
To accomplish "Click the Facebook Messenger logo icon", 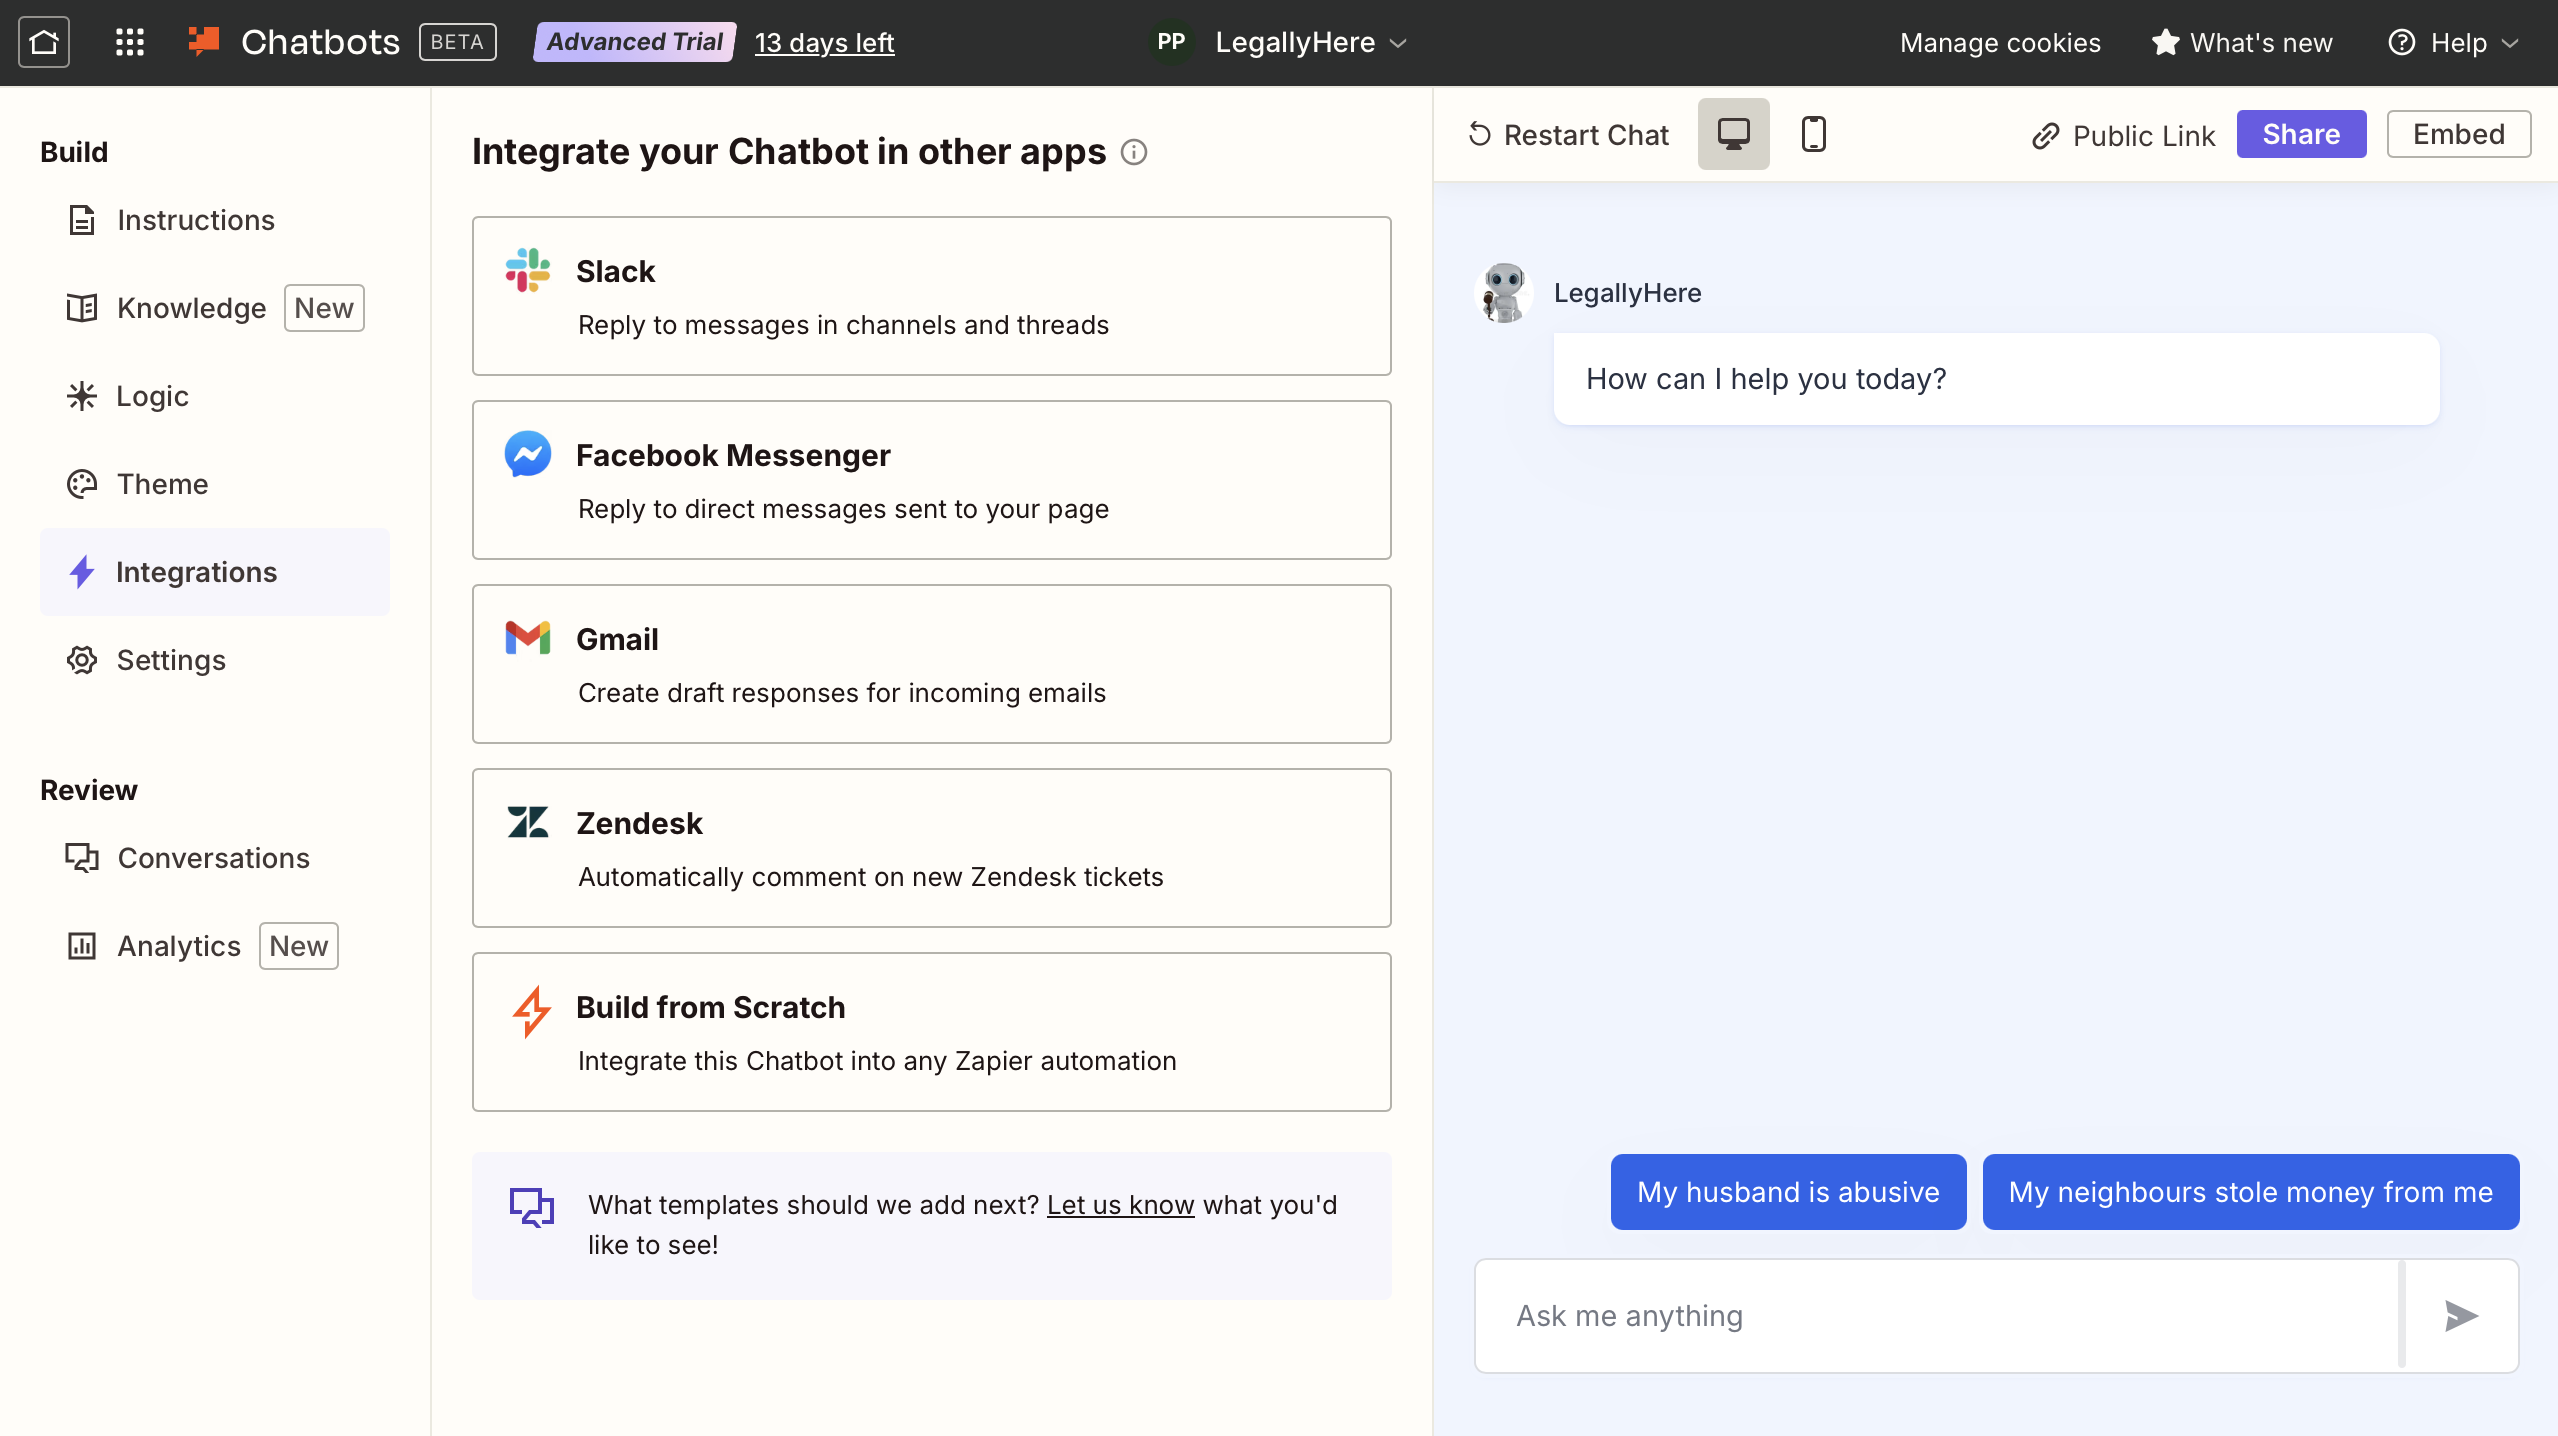I will coord(527,454).
